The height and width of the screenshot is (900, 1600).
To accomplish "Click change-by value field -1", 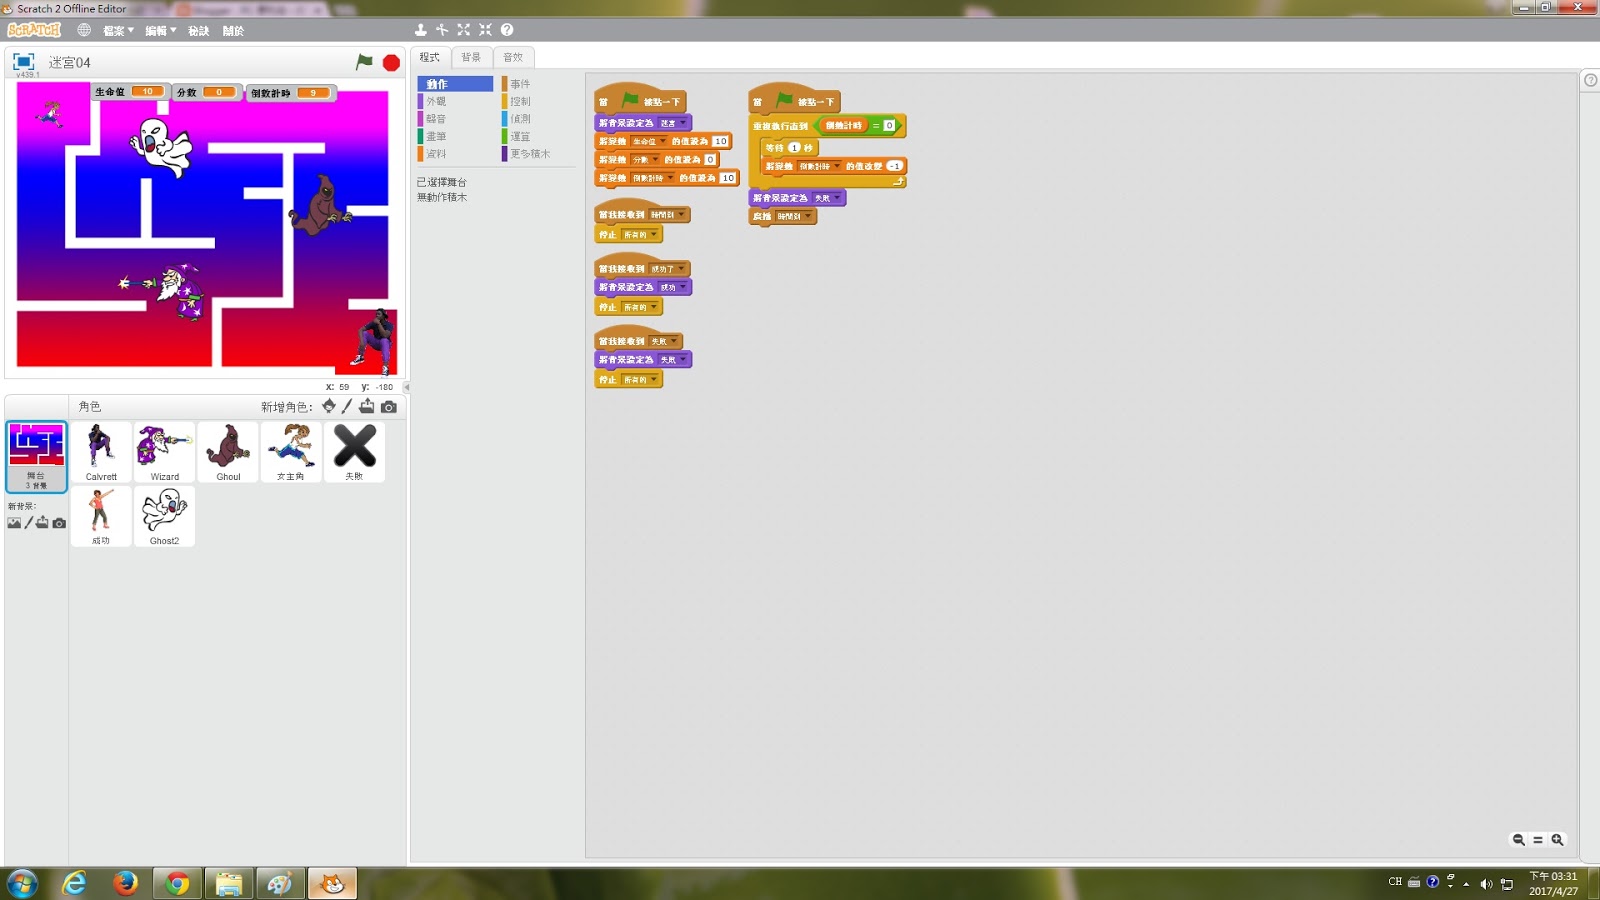I will click(894, 166).
